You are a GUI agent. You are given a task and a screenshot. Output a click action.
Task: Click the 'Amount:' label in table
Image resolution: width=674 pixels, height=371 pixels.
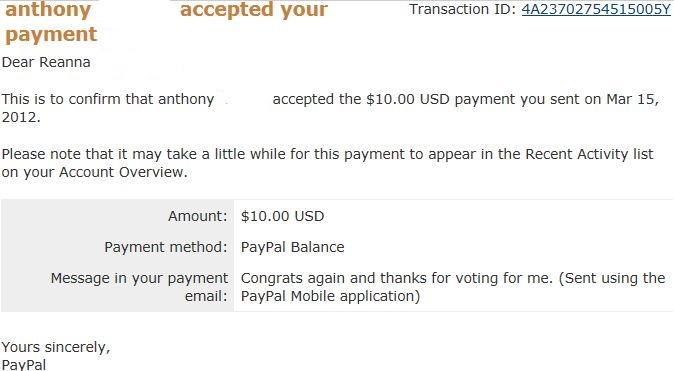pos(198,216)
